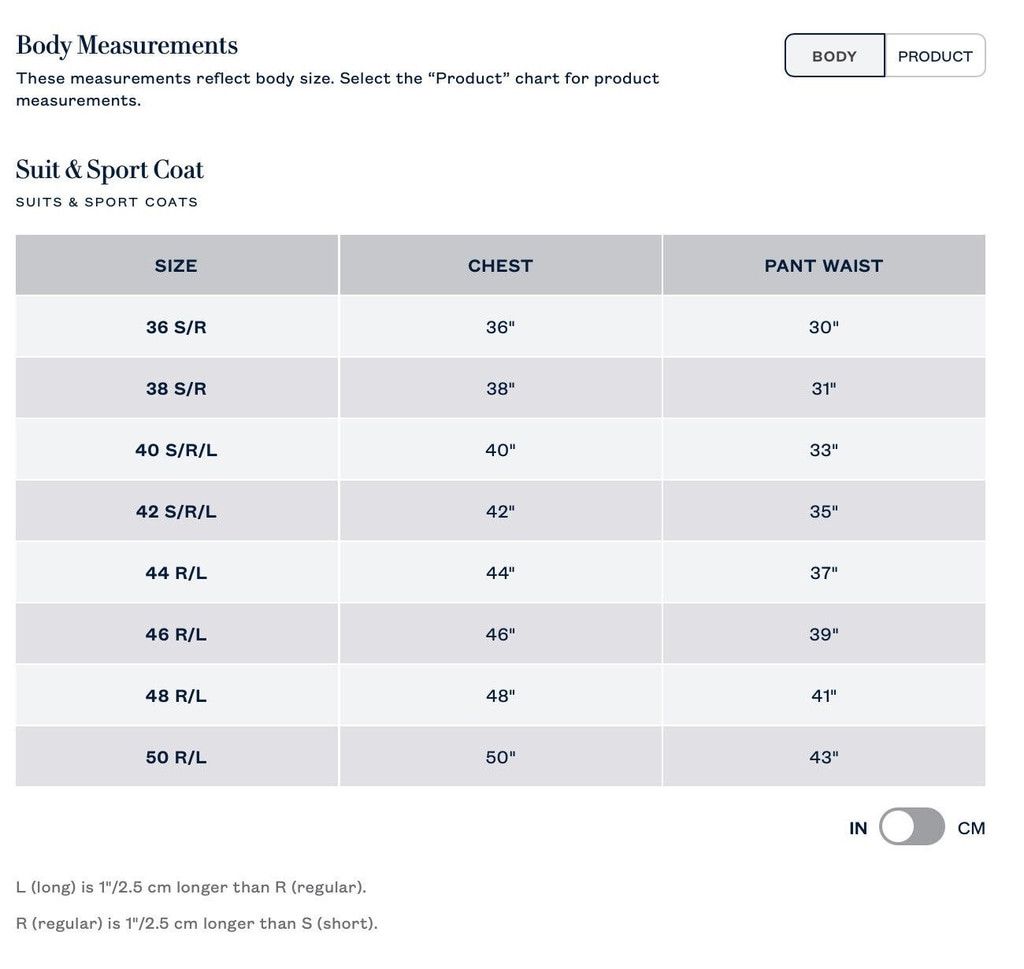1024x969 pixels.
Task: Toggle the IN/CM unit switch
Action: [x=912, y=827]
